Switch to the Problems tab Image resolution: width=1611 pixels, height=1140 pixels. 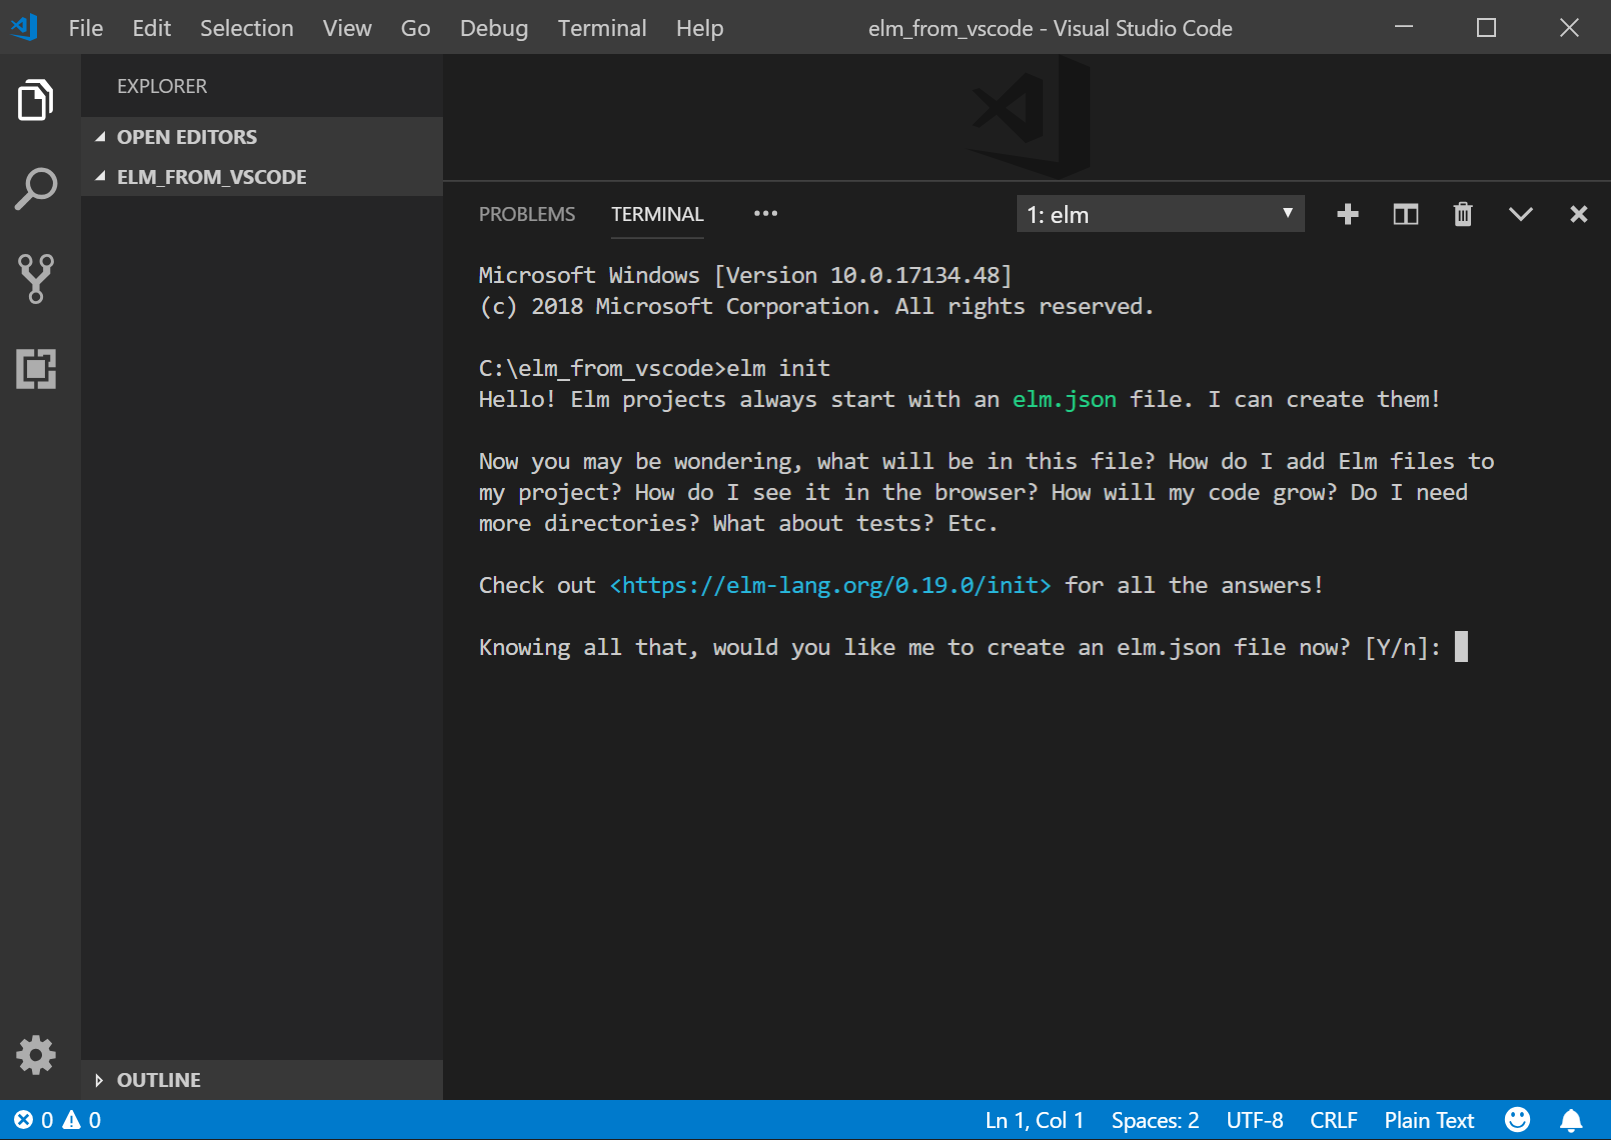click(x=527, y=214)
